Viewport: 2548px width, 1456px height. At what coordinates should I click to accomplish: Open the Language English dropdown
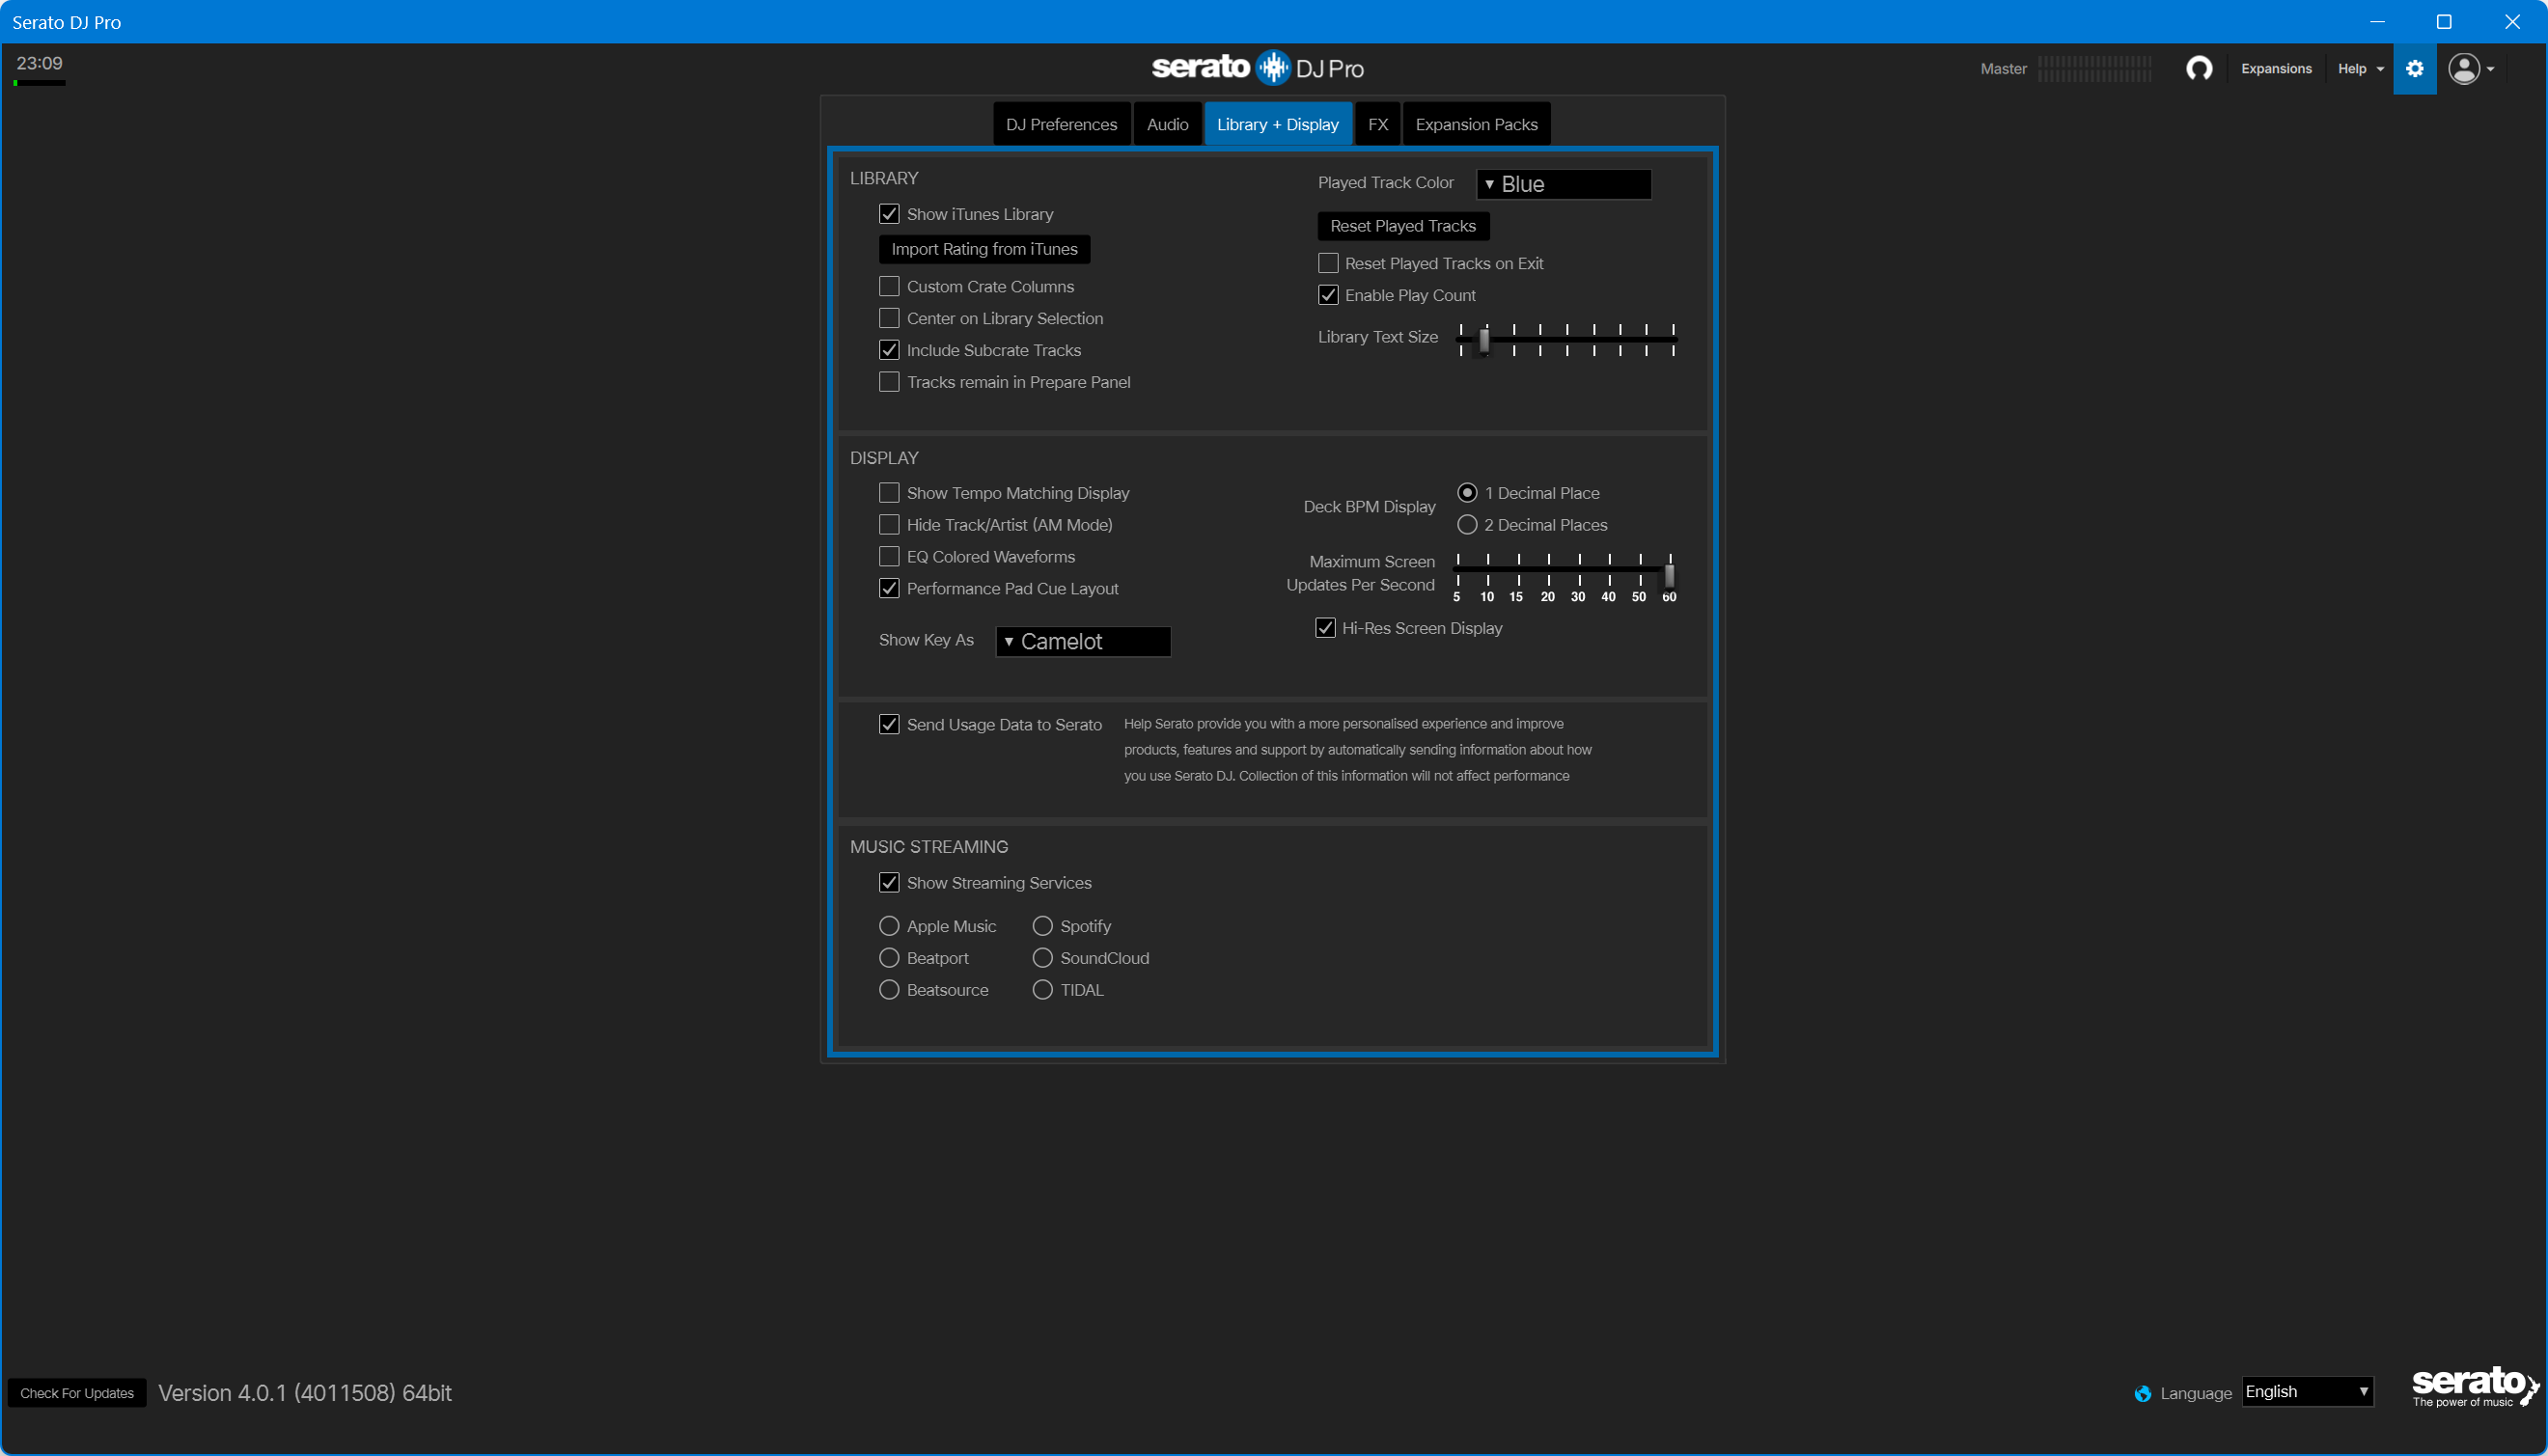[2306, 1391]
